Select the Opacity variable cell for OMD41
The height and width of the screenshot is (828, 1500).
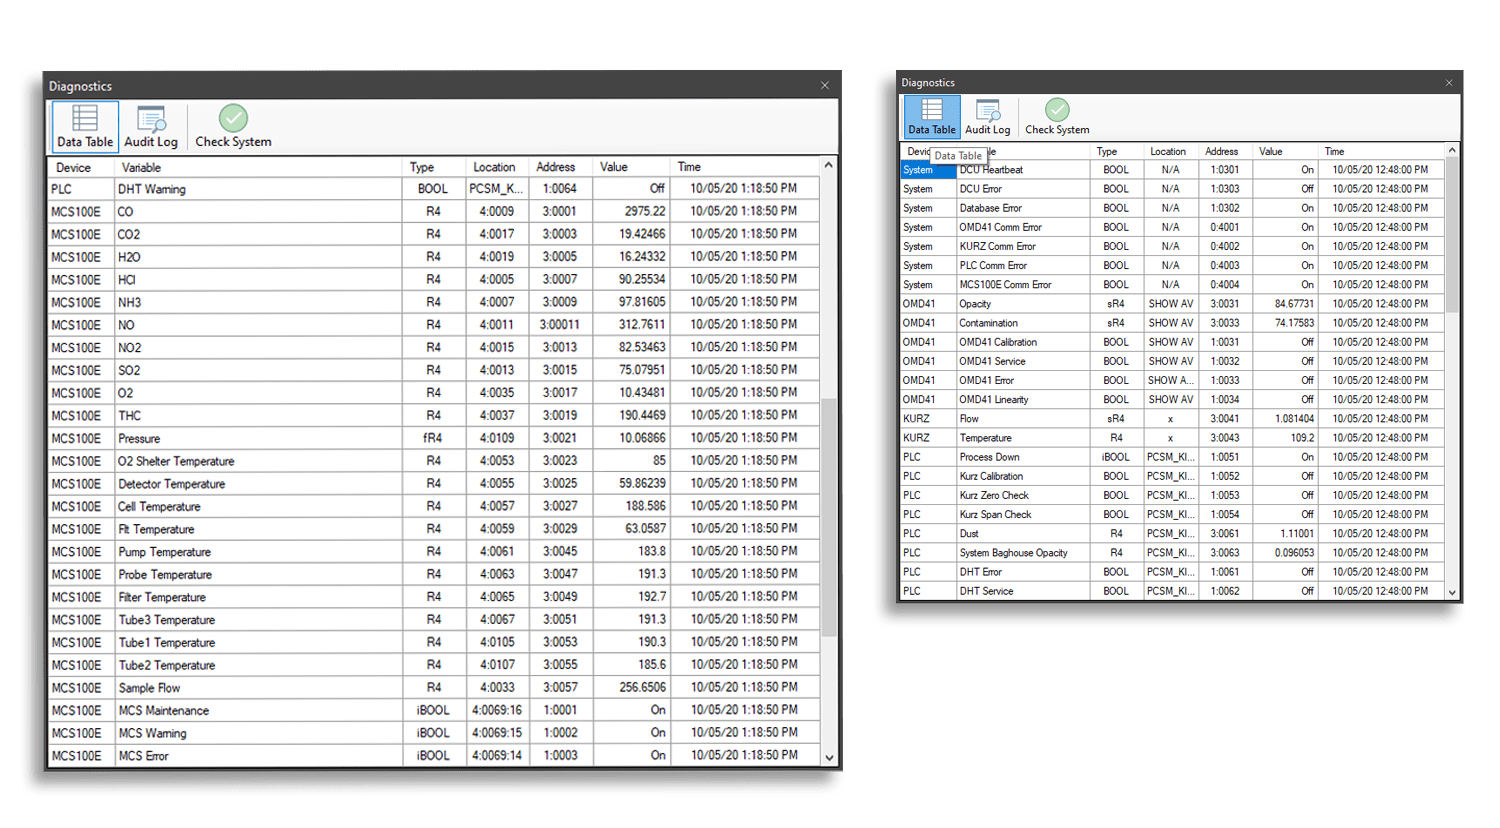pos(1023,304)
